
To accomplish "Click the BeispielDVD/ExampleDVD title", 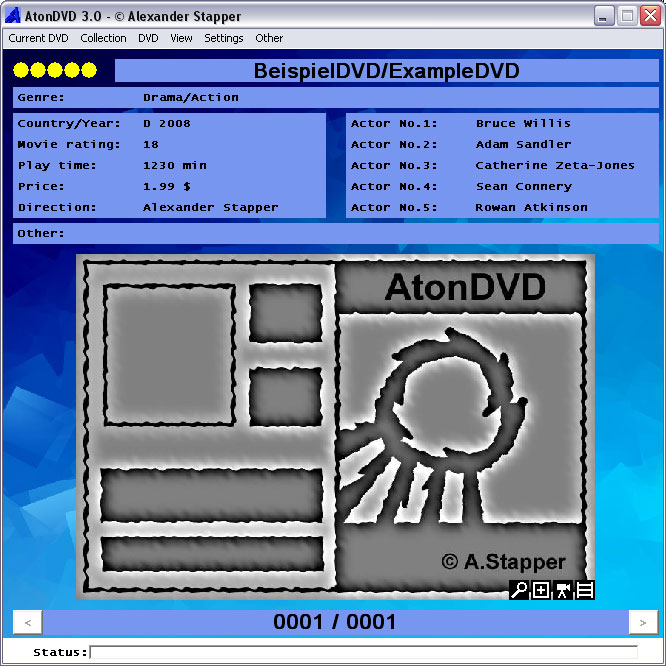I will pyautogui.click(x=387, y=71).
